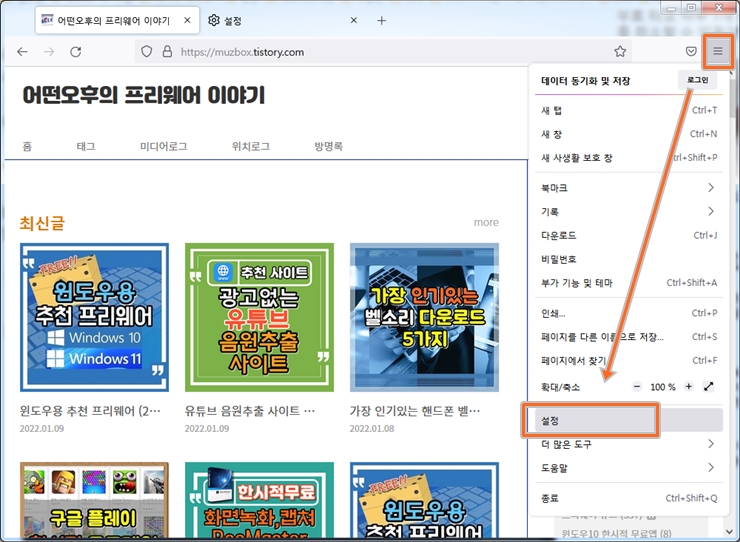Bookmark this page with the star icon
This screenshot has width=740, height=542.
point(620,51)
